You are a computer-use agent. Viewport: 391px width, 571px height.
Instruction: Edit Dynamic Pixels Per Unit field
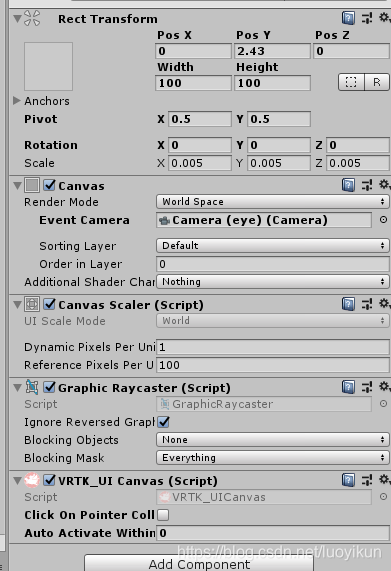(273, 347)
